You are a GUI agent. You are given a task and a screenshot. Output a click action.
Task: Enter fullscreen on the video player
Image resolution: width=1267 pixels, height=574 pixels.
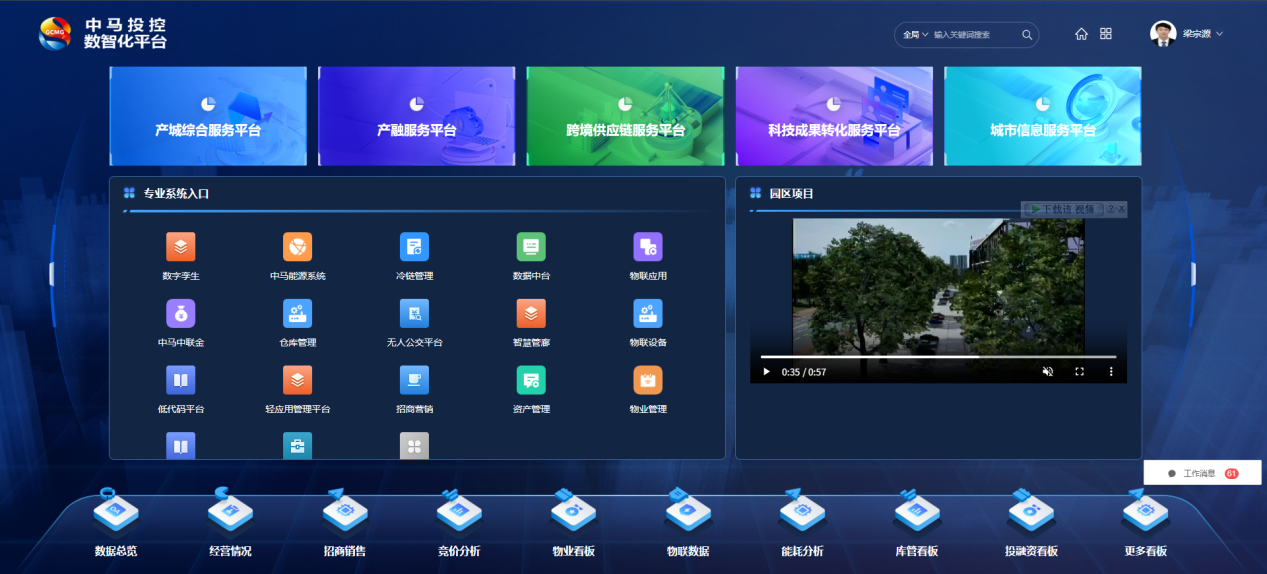click(x=1079, y=371)
